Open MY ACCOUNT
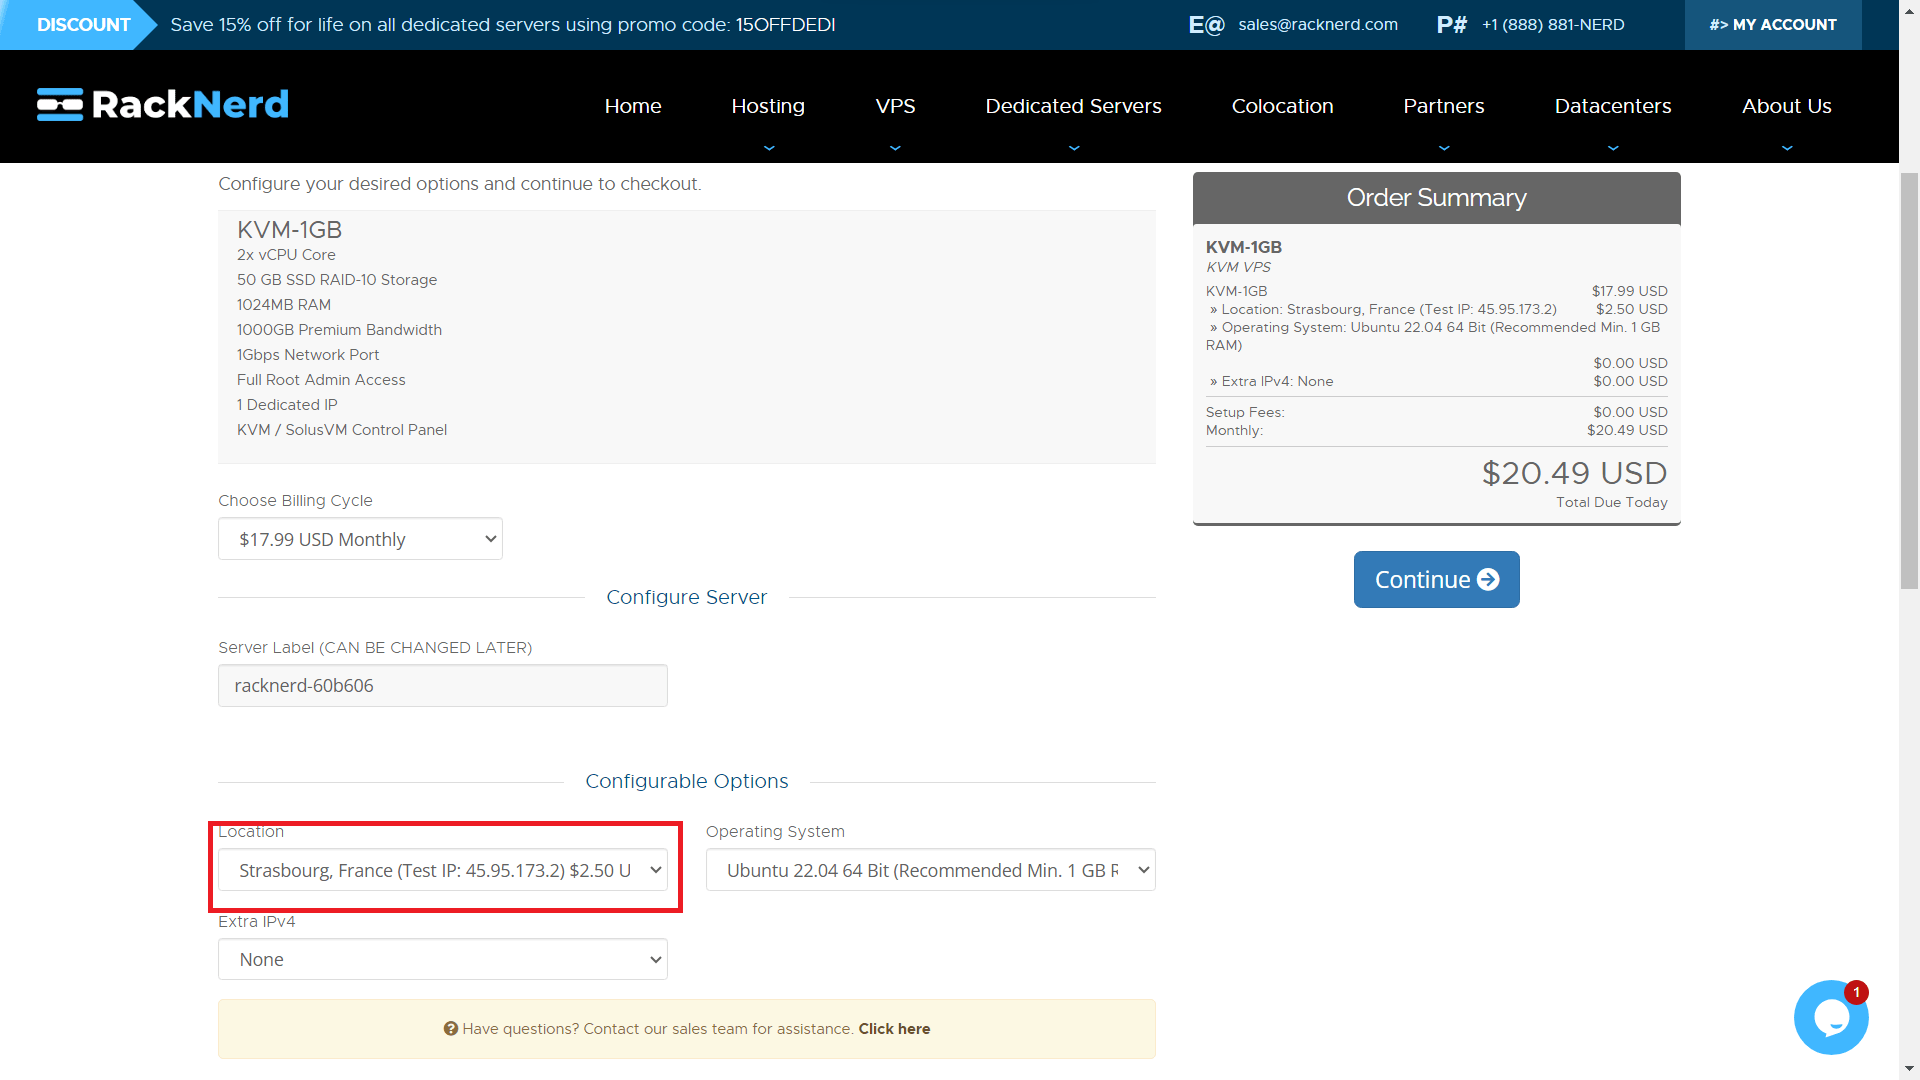Image resolution: width=1920 pixels, height=1080 pixels. tap(1773, 25)
